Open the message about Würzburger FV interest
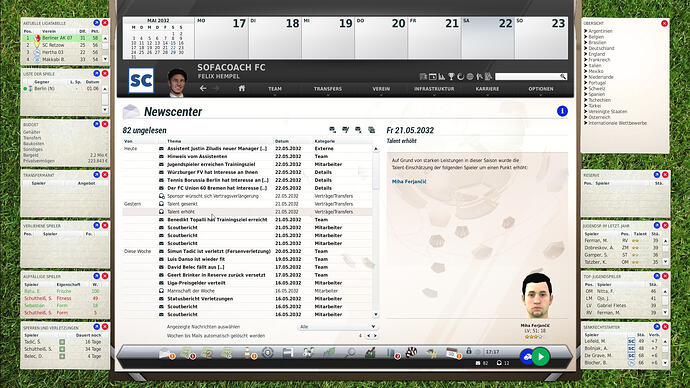The width and height of the screenshot is (690, 388). [x=213, y=172]
